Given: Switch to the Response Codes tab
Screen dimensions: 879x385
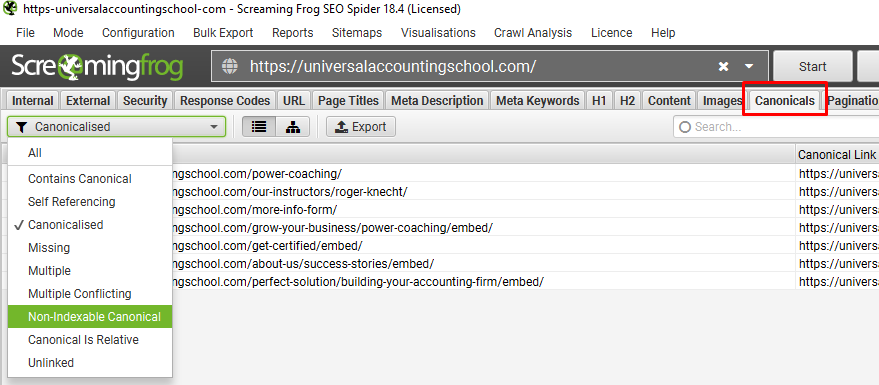Looking at the screenshot, I should (x=225, y=100).
